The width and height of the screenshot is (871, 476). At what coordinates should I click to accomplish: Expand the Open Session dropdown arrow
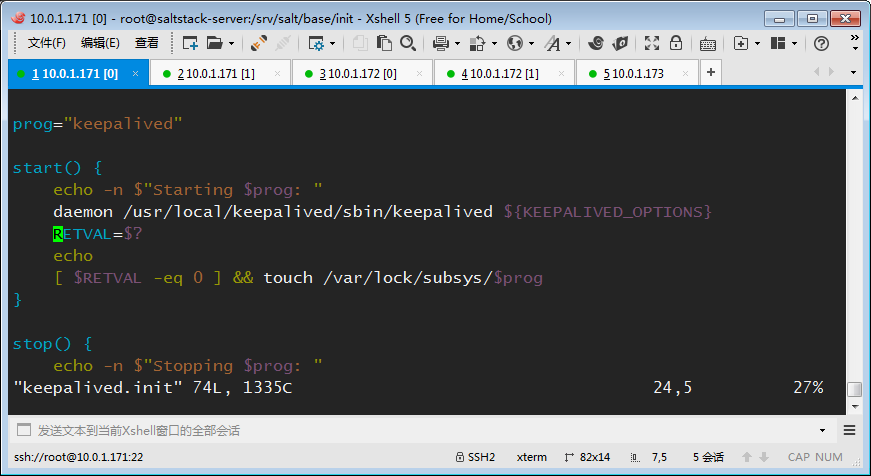point(231,43)
